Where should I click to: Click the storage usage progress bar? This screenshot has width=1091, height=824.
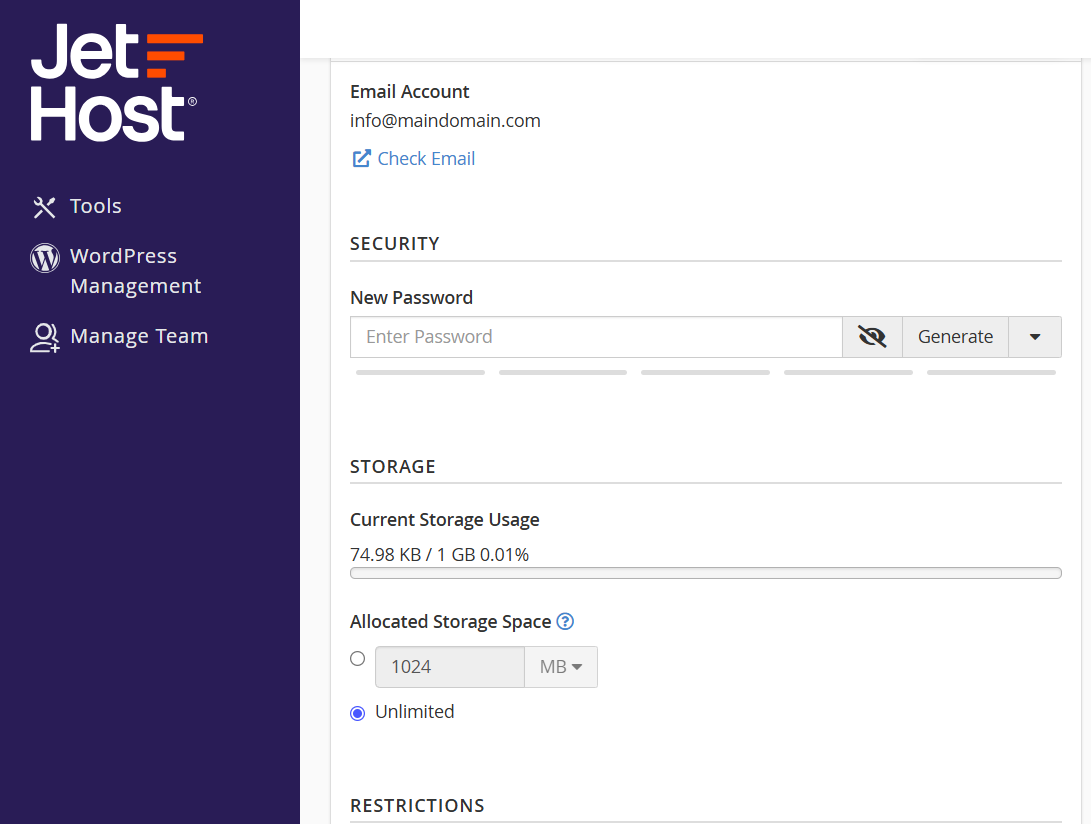click(x=706, y=573)
